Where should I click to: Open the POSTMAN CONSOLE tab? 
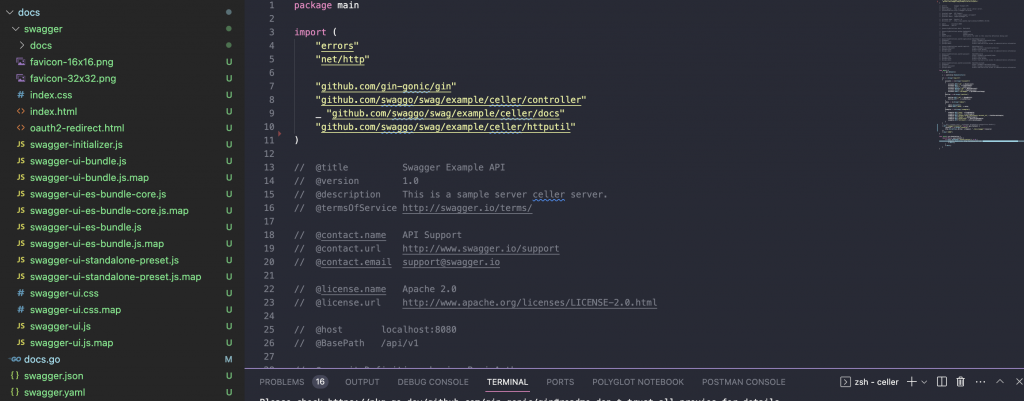click(744, 382)
